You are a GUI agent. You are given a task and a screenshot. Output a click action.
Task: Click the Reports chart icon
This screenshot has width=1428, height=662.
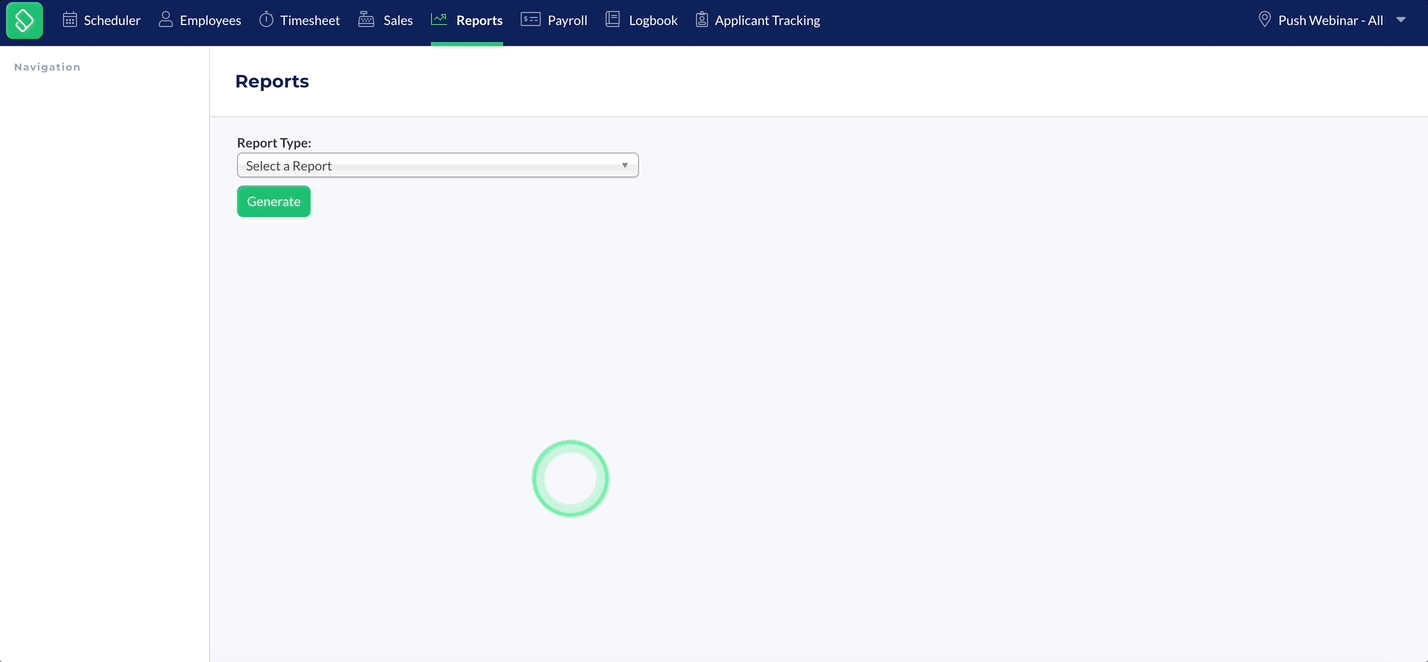[439, 19]
